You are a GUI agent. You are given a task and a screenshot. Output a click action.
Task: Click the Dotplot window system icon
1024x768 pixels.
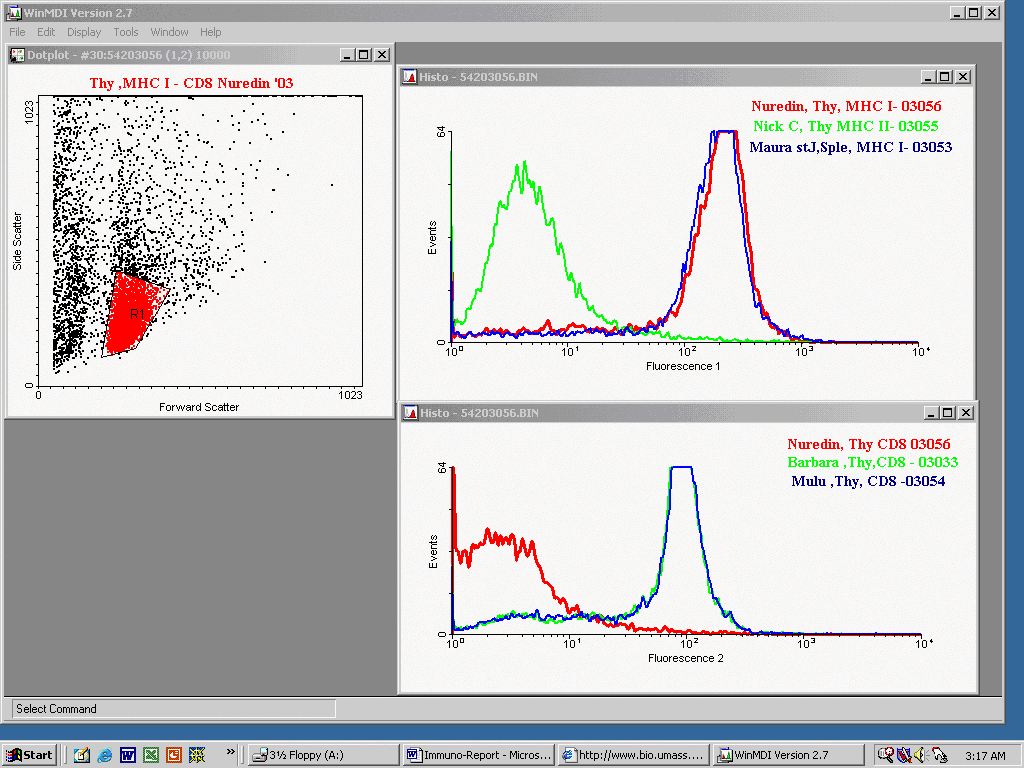pyautogui.click(x=17, y=55)
